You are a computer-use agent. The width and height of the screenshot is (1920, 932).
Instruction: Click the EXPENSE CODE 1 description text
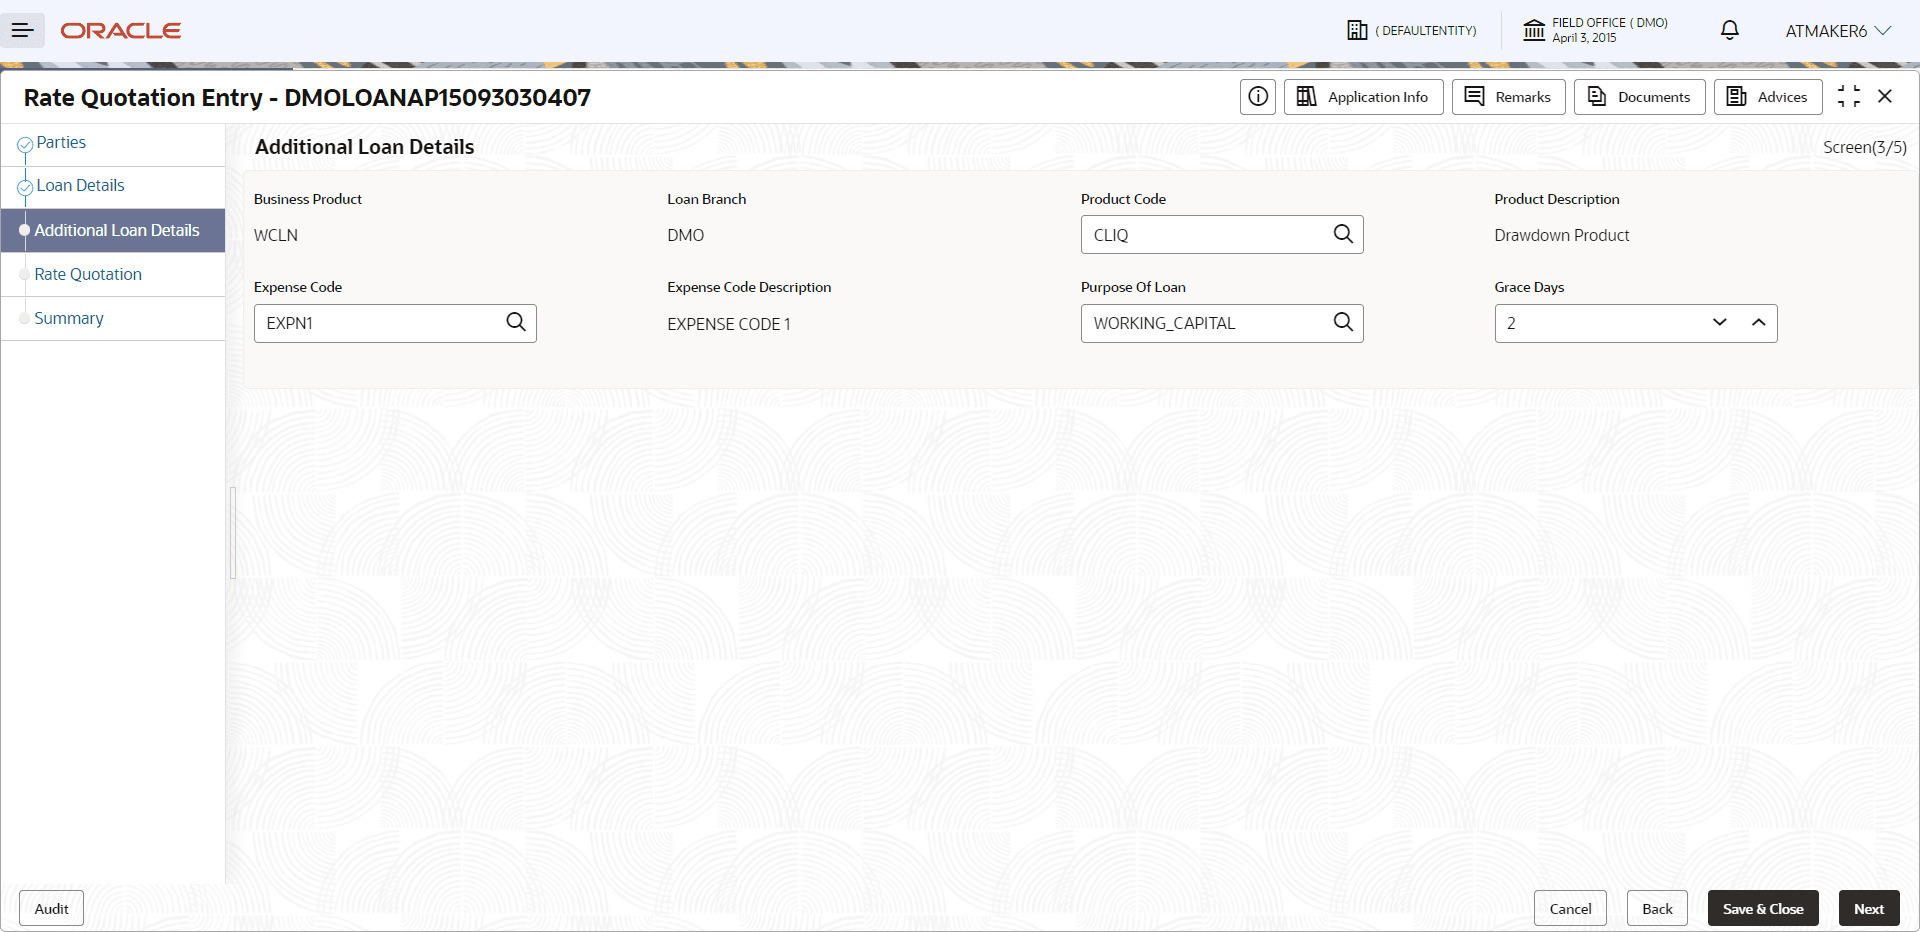click(729, 324)
